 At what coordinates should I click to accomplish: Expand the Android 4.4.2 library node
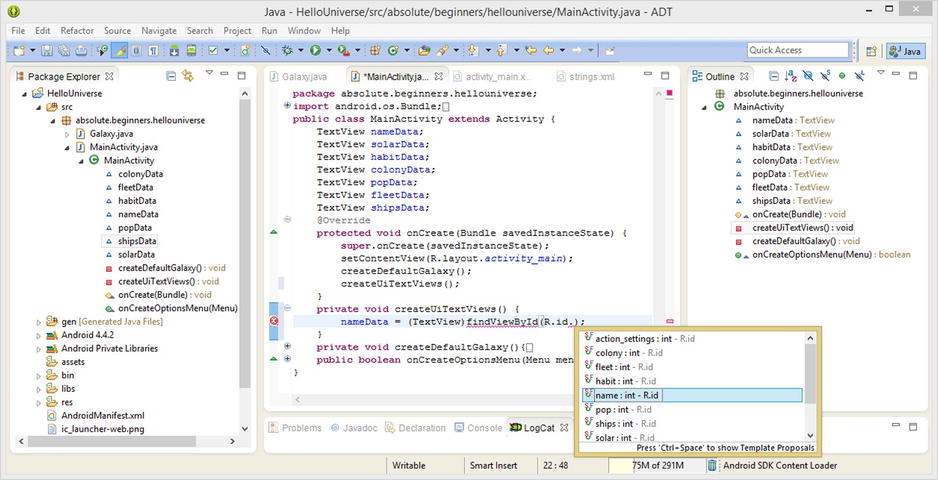39,335
